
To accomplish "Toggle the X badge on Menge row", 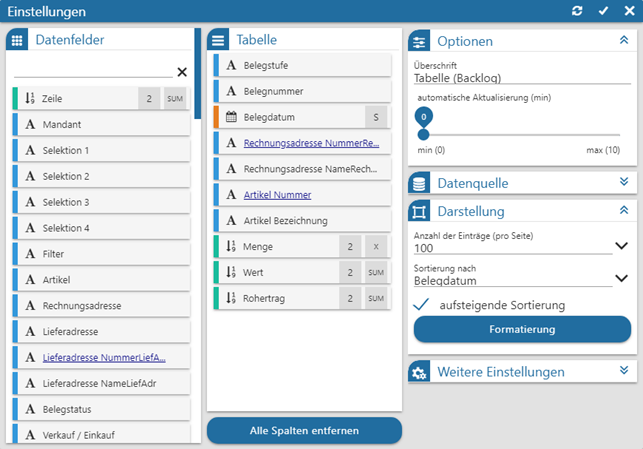I will coord(376,246).
